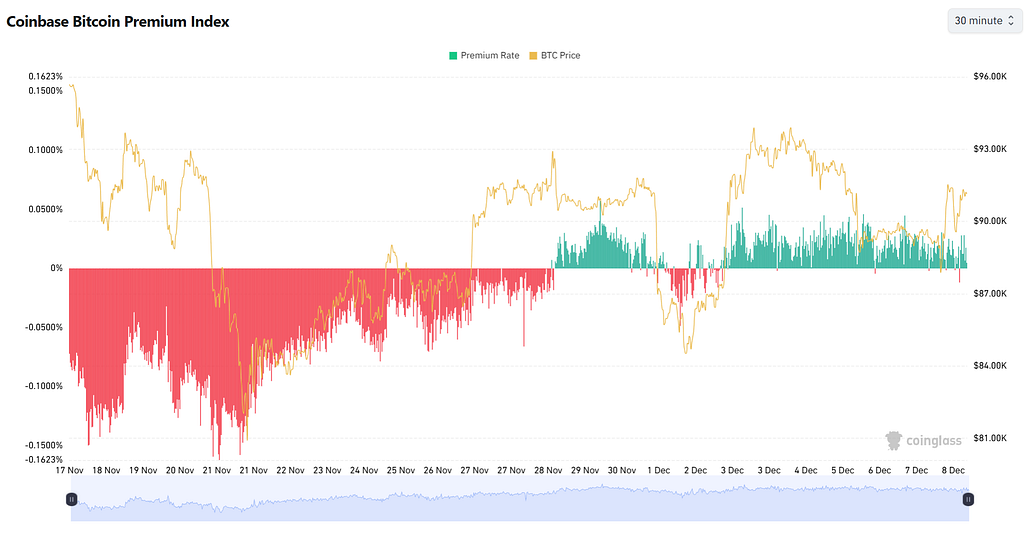Screen dimensions: 1024x543
Task: Toggle the Premium Rate legend series
Action: (484, 56)
